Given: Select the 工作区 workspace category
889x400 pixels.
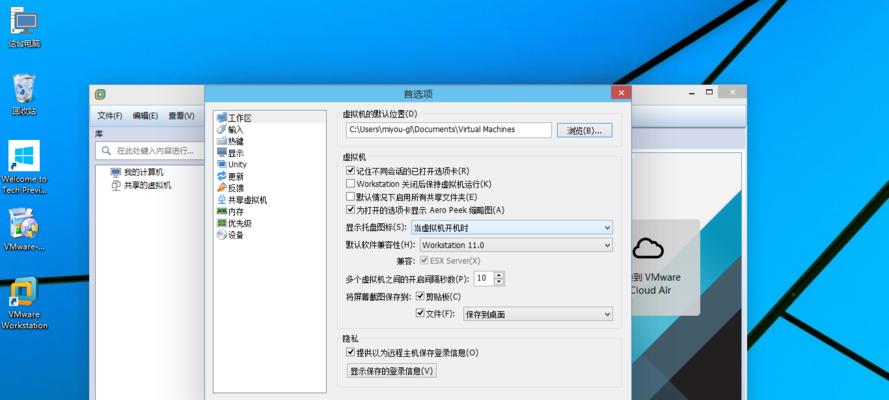Looking at the screenshot, I should coord(270,118).
